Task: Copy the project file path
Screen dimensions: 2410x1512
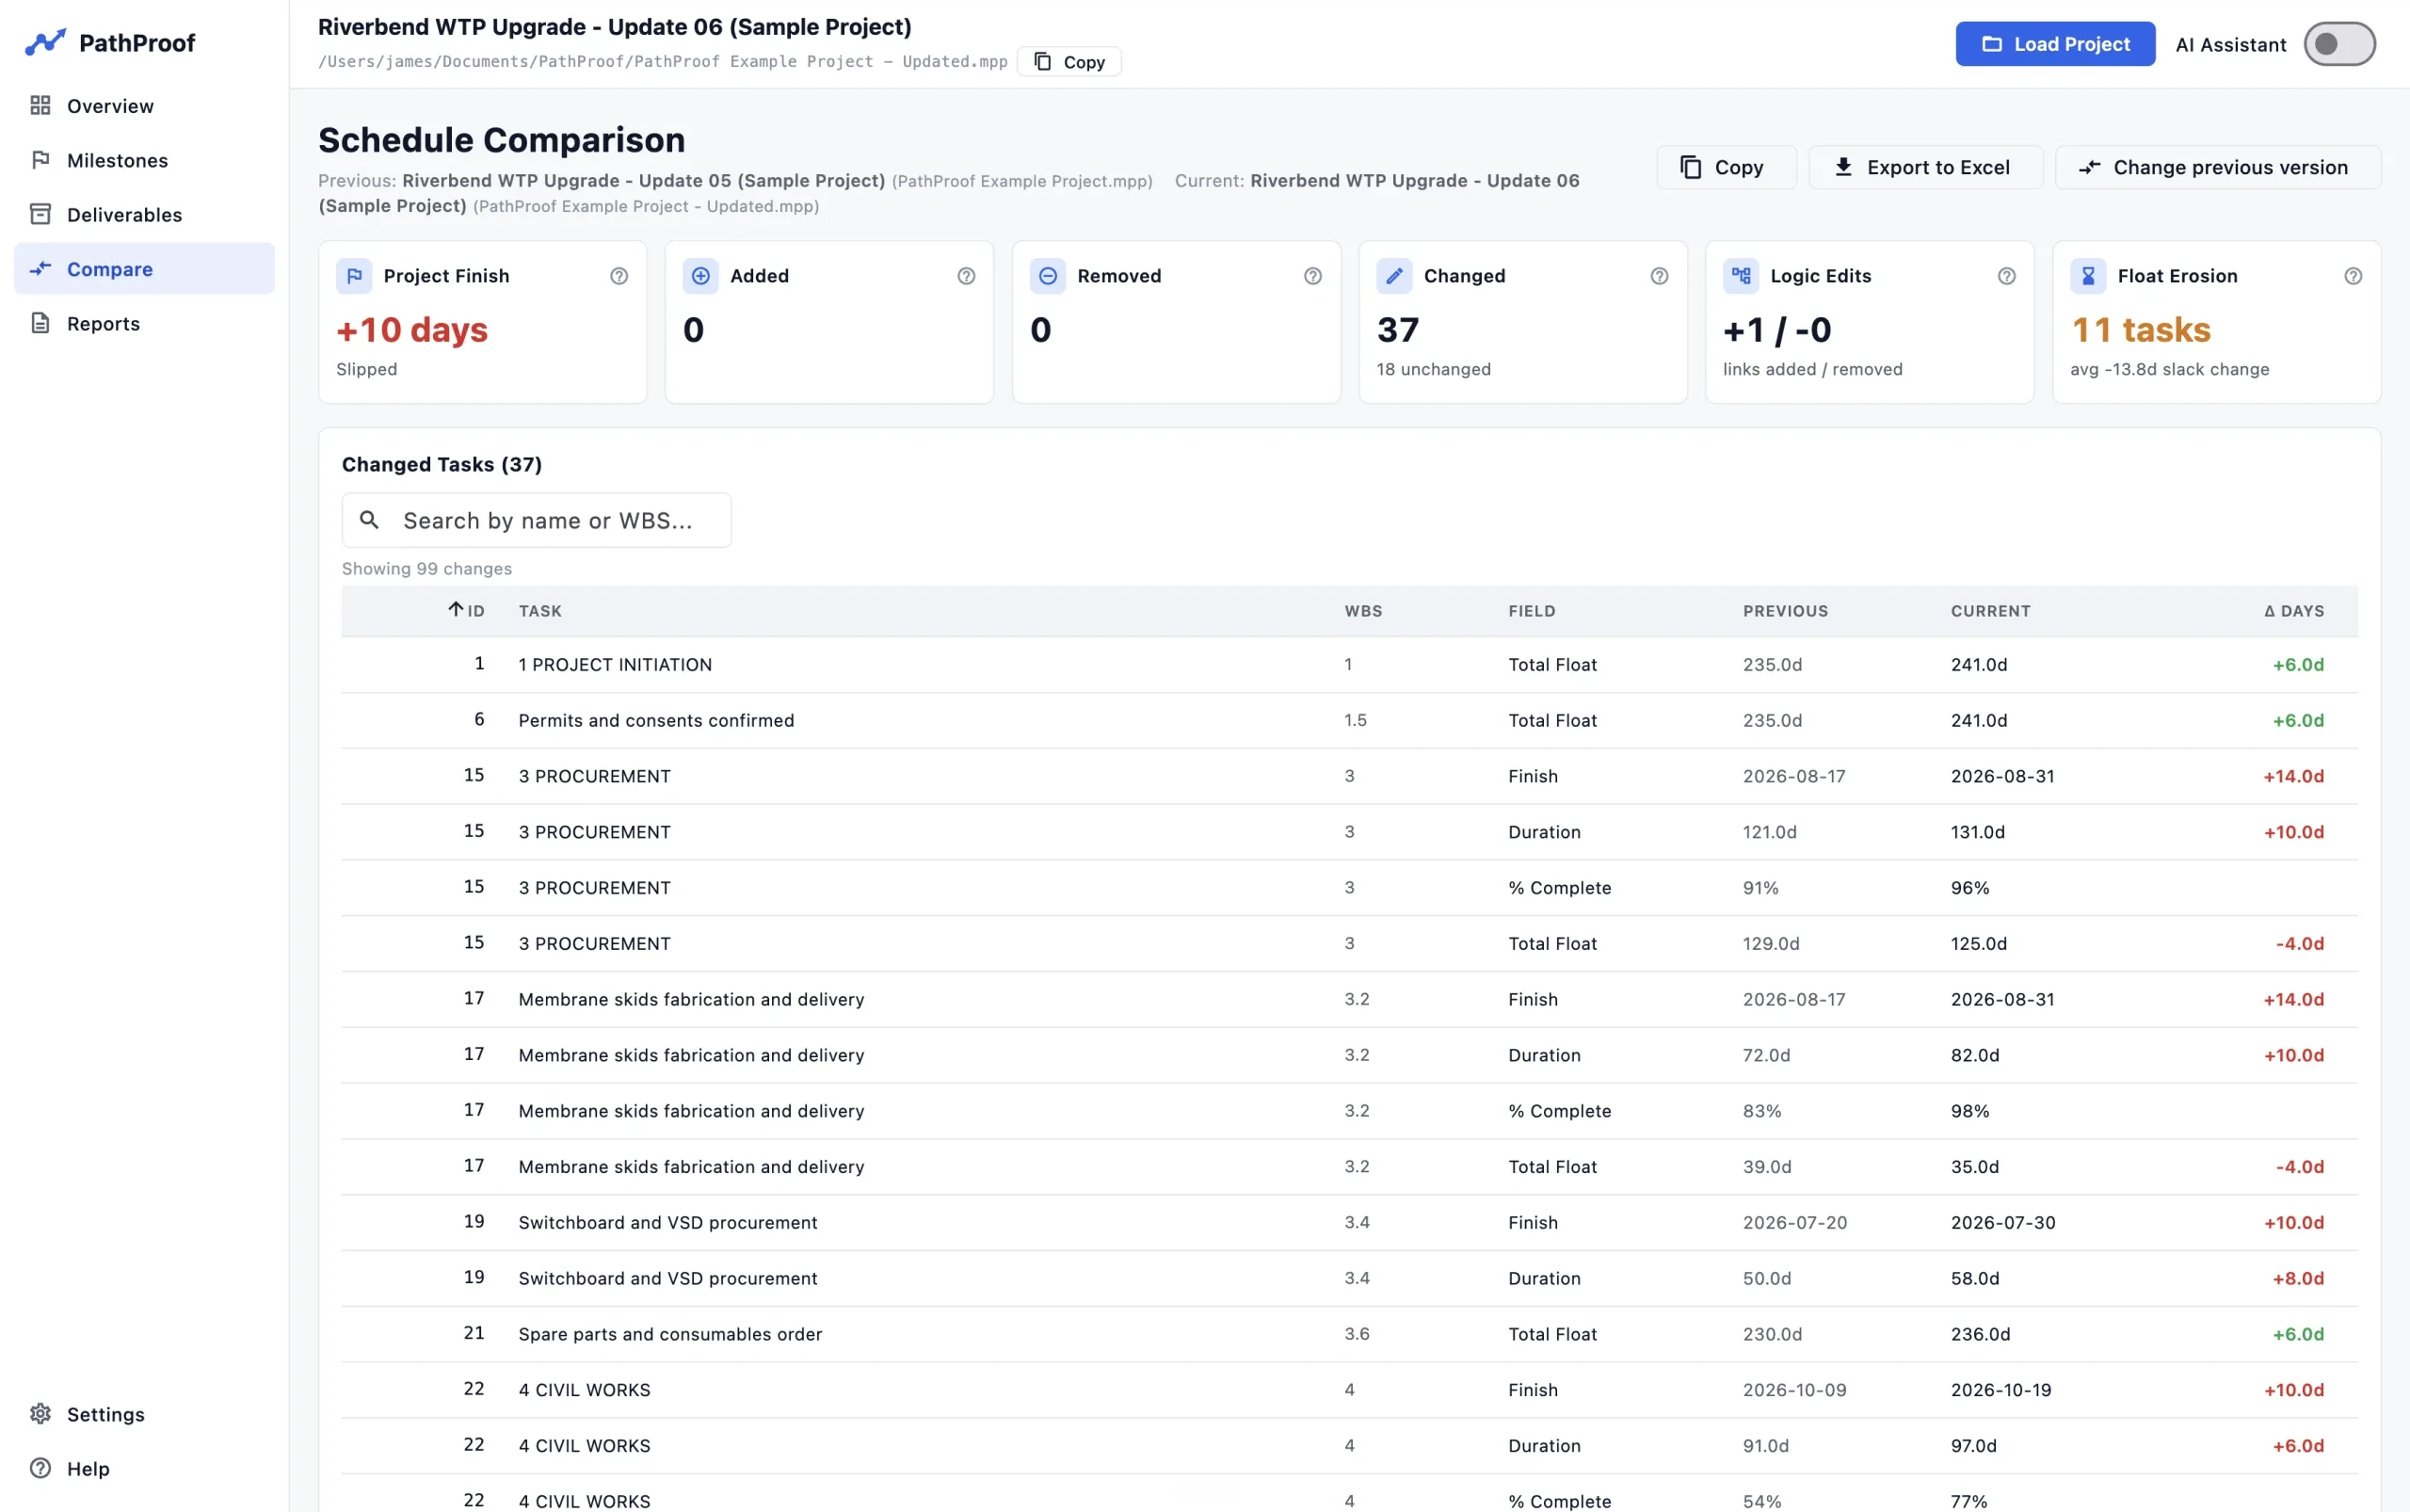Action: pyautogui.click(x=1068, y=61)
